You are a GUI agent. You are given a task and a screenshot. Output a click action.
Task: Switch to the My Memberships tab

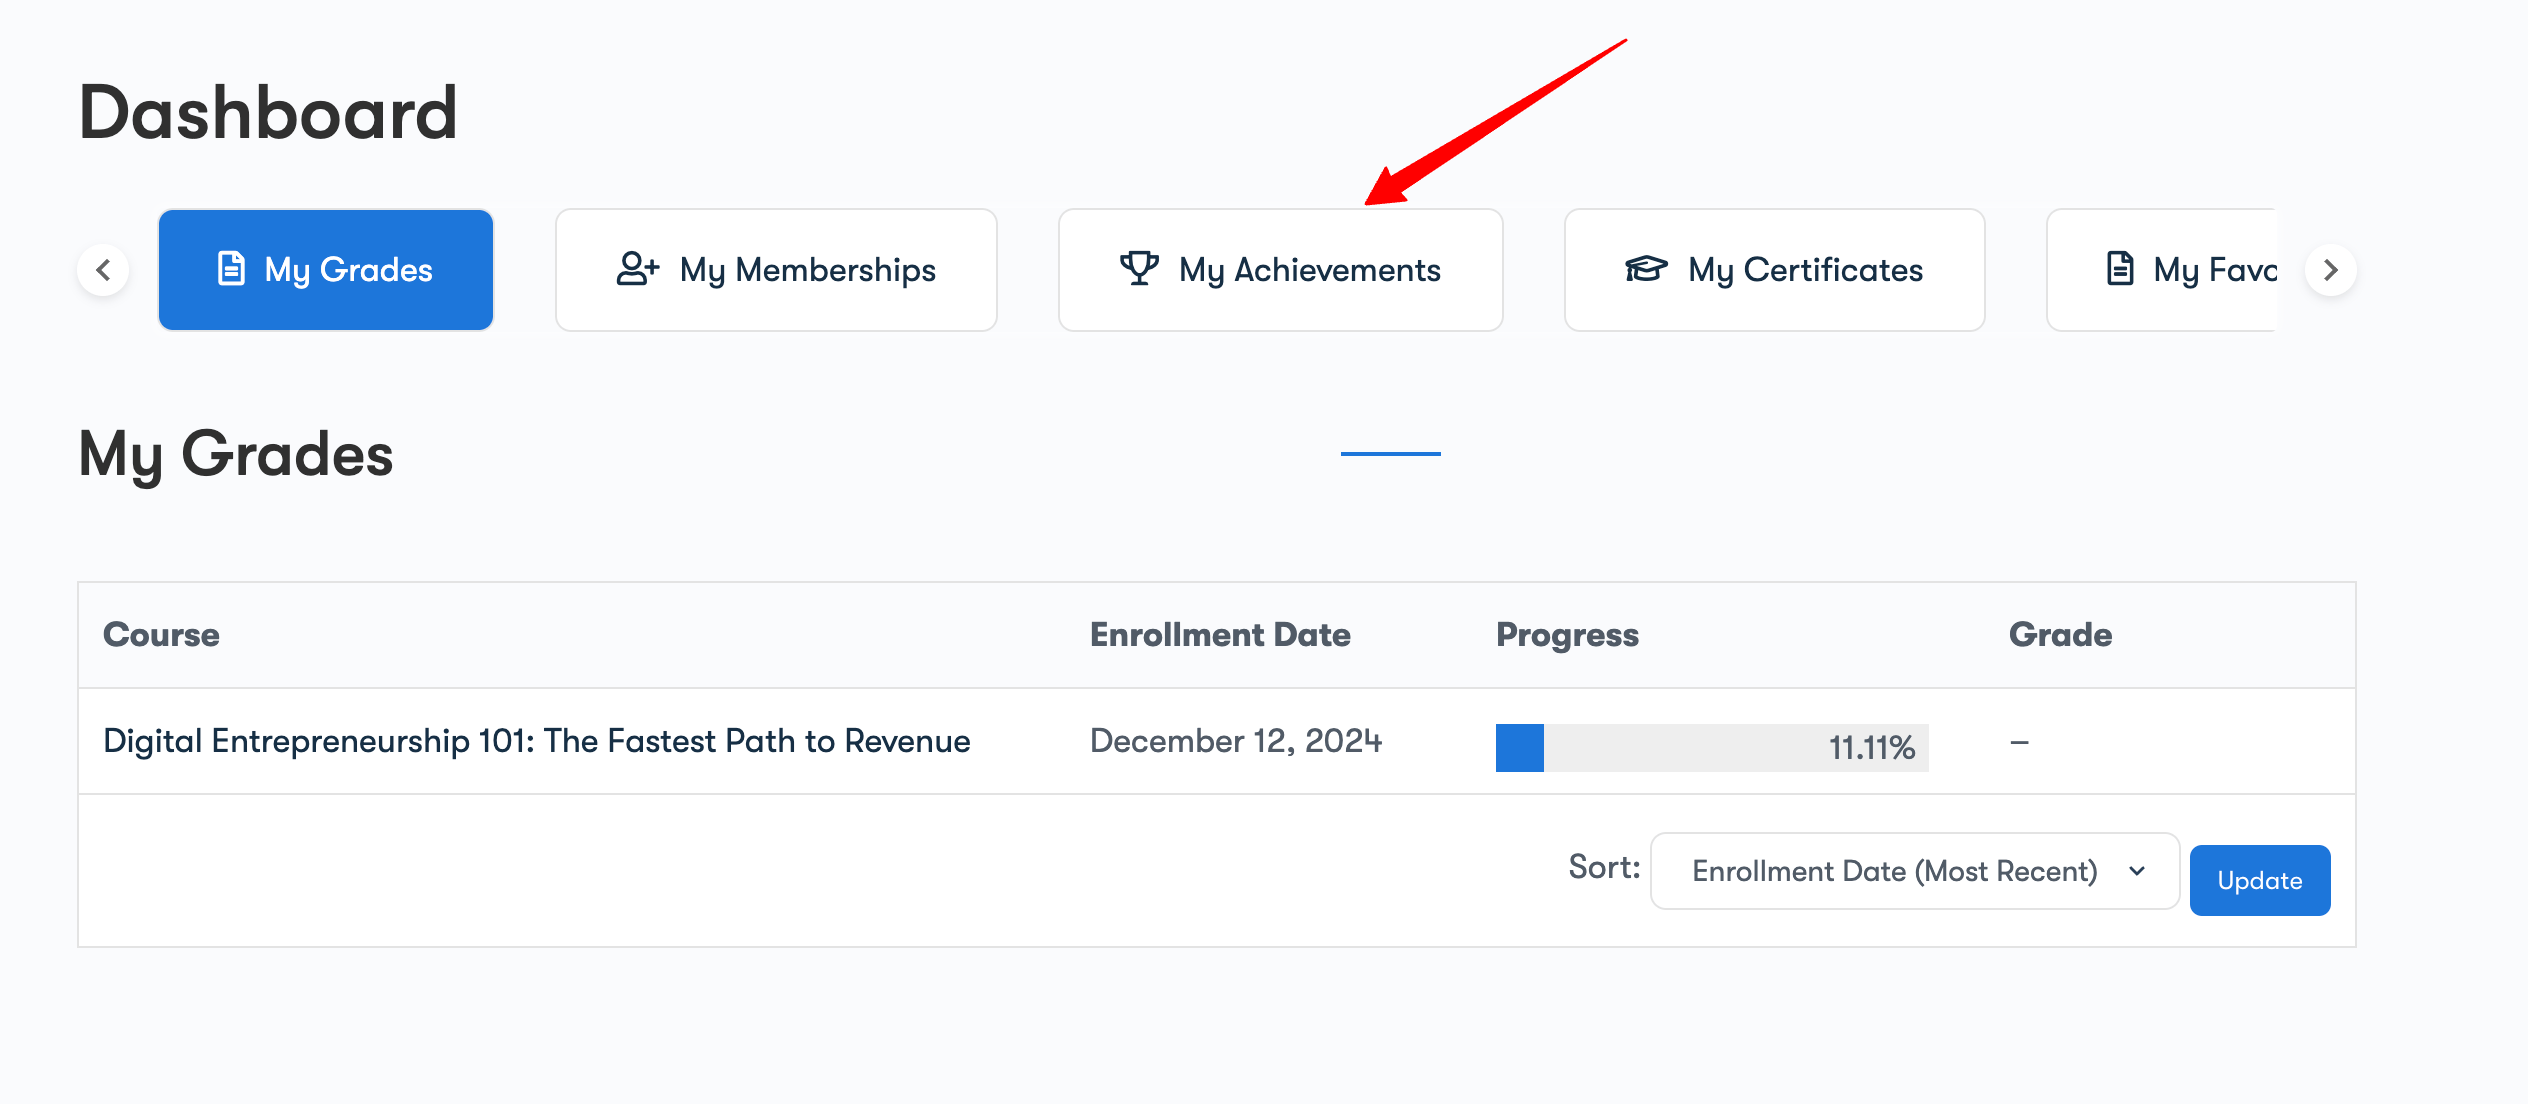pos(776,270)
